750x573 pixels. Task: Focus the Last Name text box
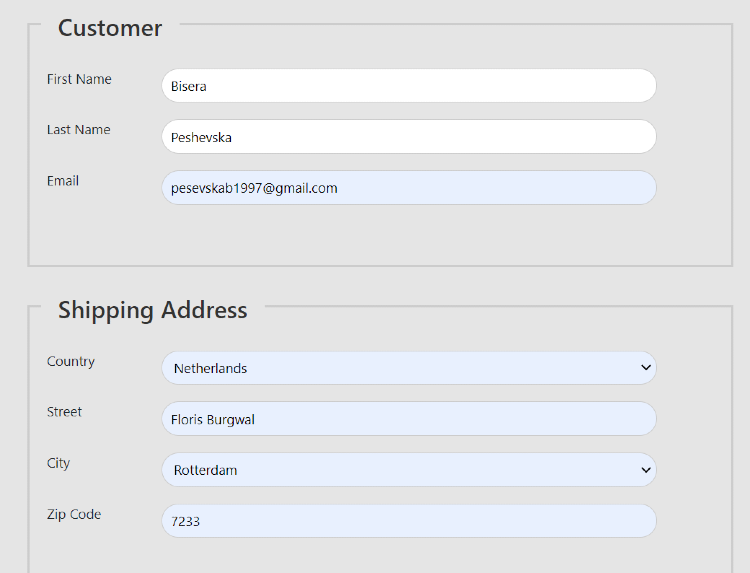point(408,137)
